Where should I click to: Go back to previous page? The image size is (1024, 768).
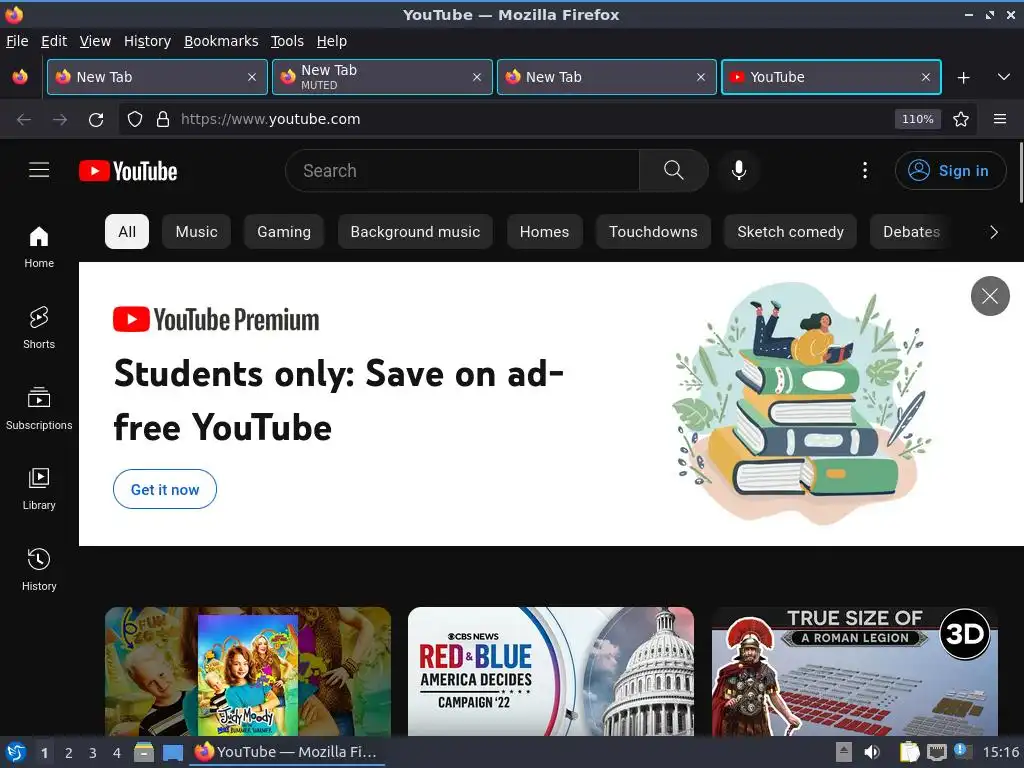pos(24,120)
